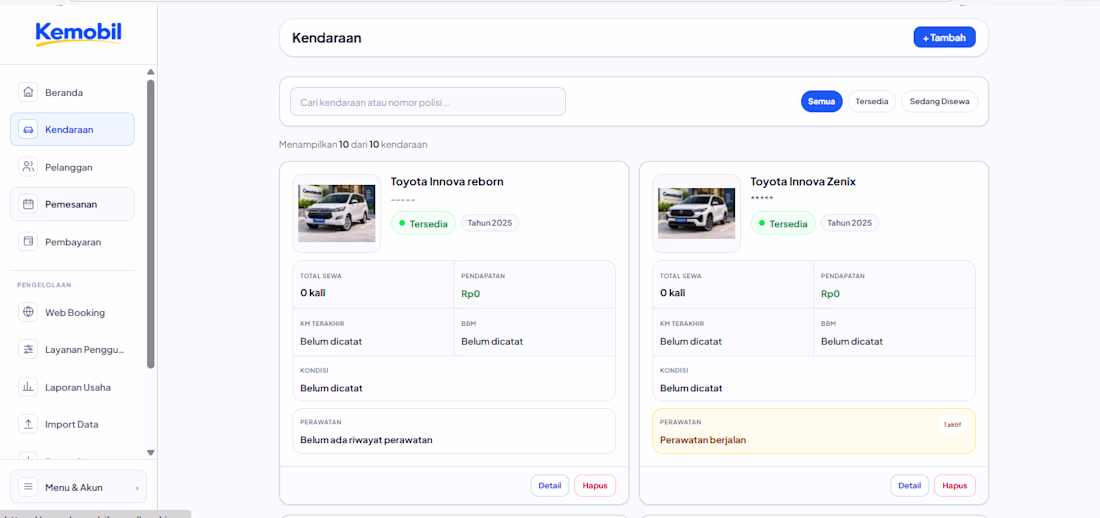Open Import Data page

pos(72,424)
